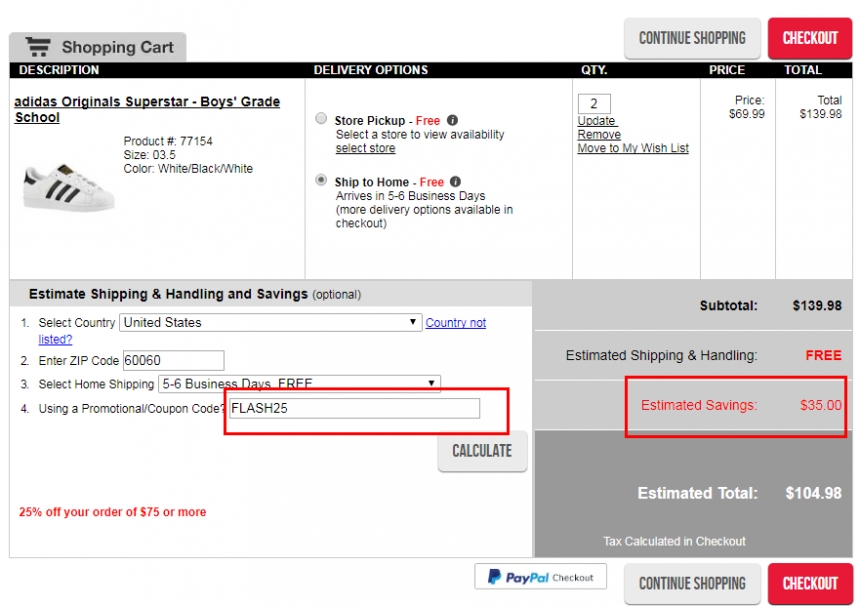Click the top Checkout button
This screenshot has width=860, height=606.
pyautogui.click(x=810, y=38)
